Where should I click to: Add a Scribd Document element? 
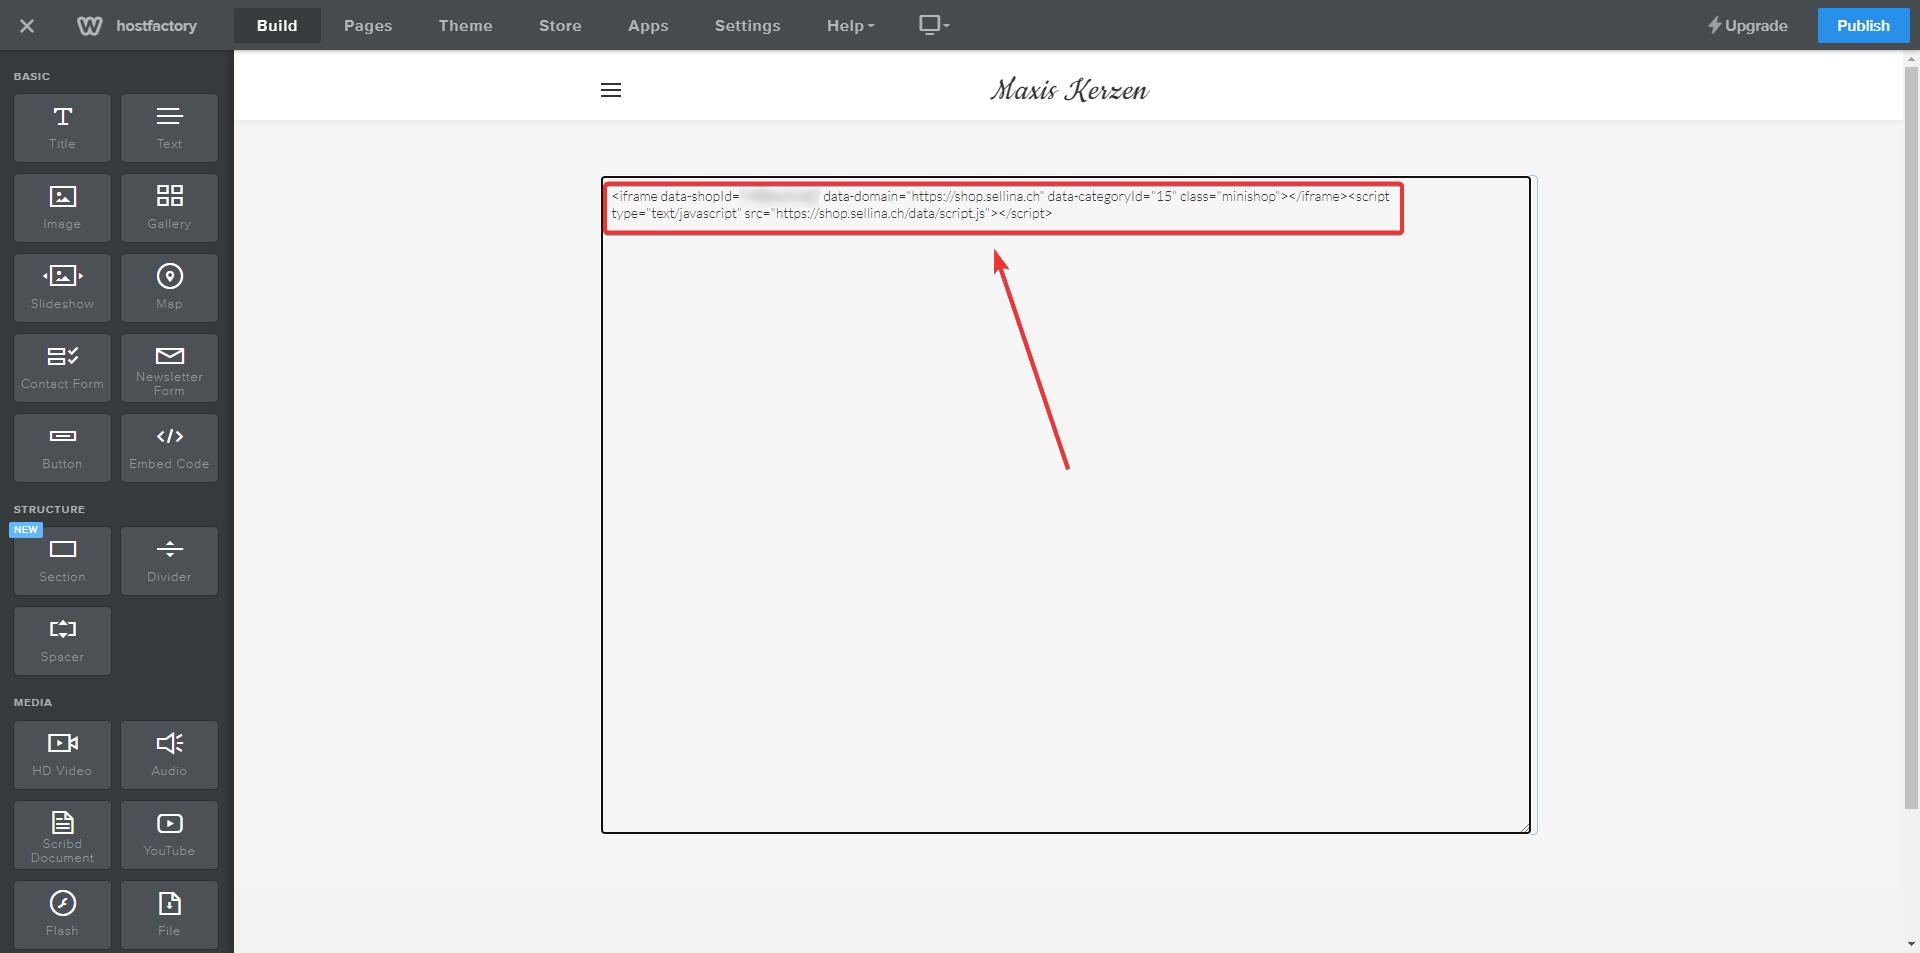62,835
